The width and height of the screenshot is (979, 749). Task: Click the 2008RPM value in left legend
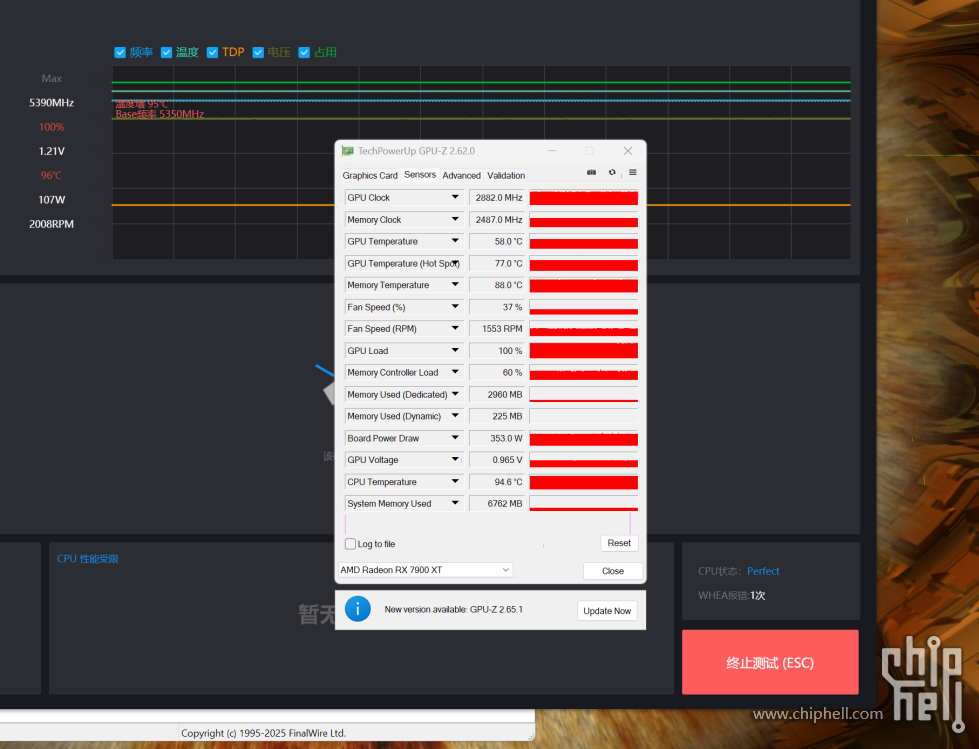[51, 224]
